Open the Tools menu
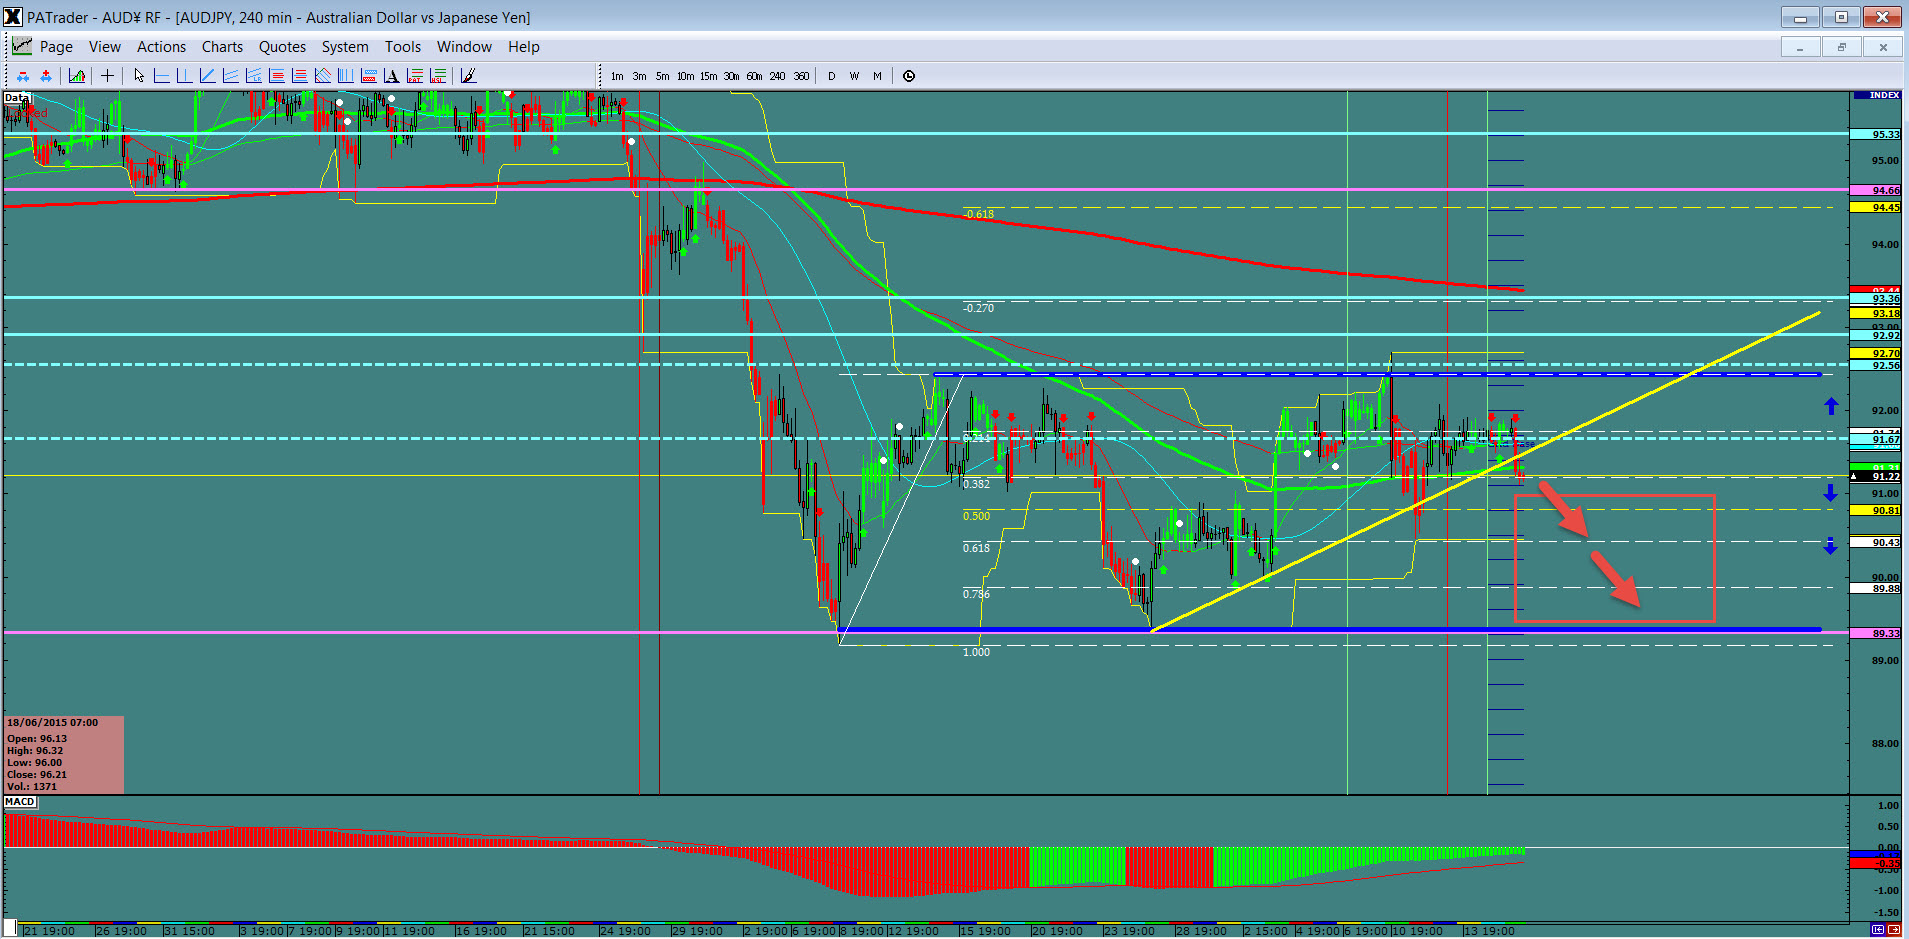This screenshot has height=939, width=1909. pyautogui.click(x=403, y=47)
